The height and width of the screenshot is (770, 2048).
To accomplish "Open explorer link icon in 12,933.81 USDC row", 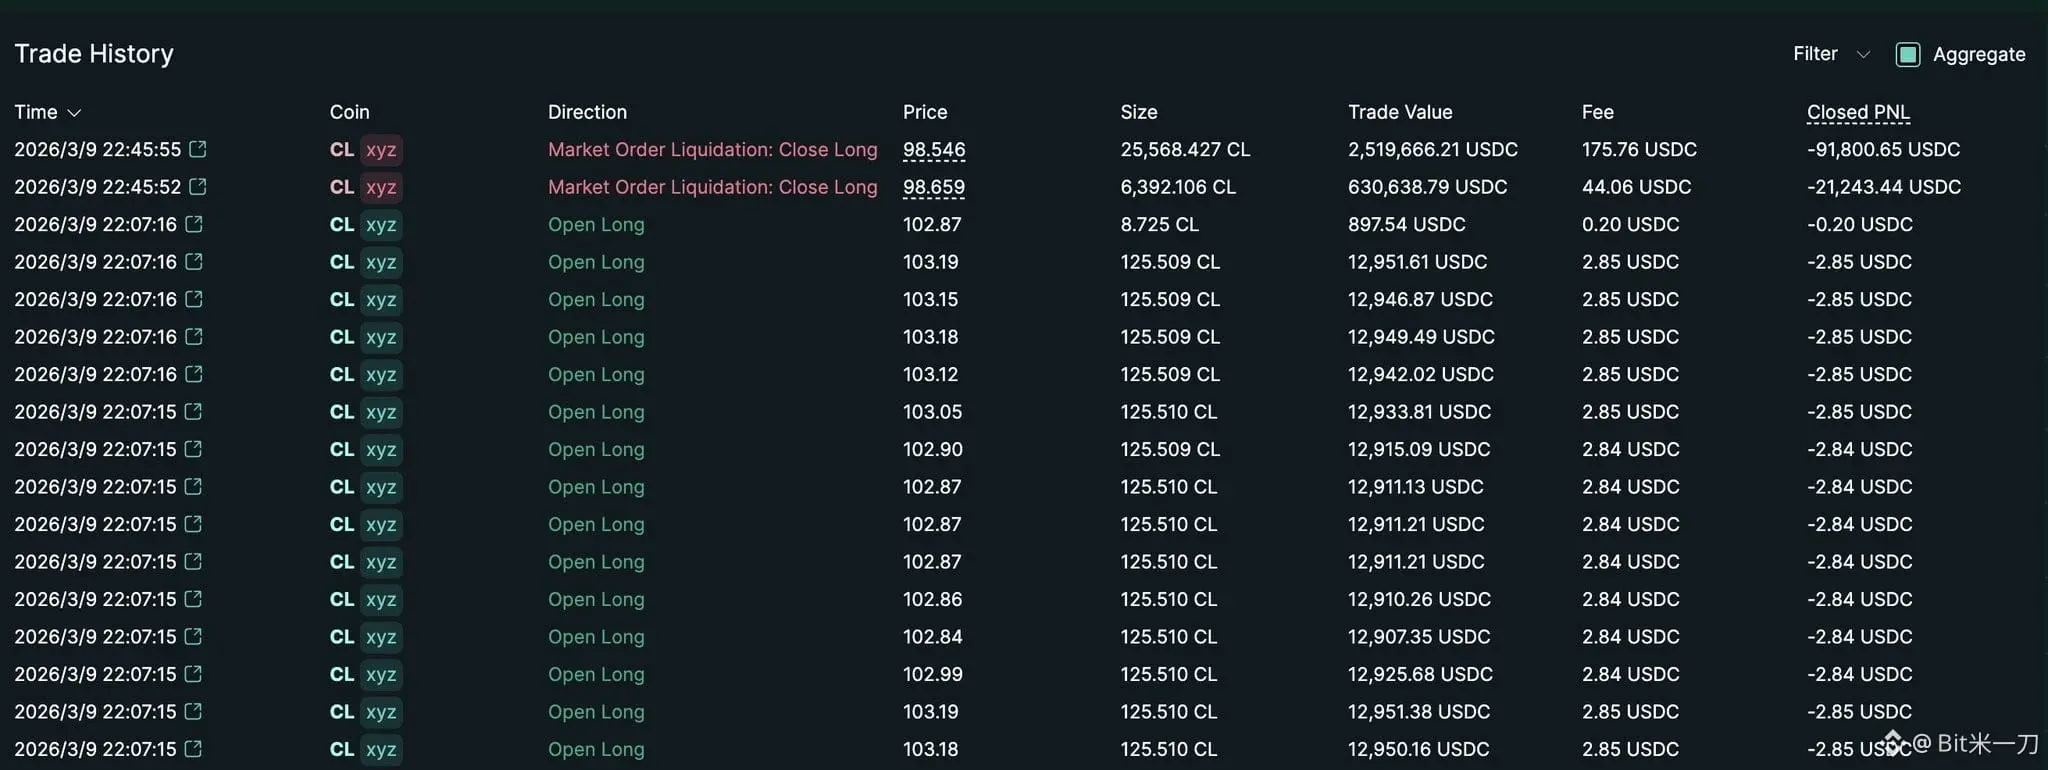I will [x=193, y=412].
